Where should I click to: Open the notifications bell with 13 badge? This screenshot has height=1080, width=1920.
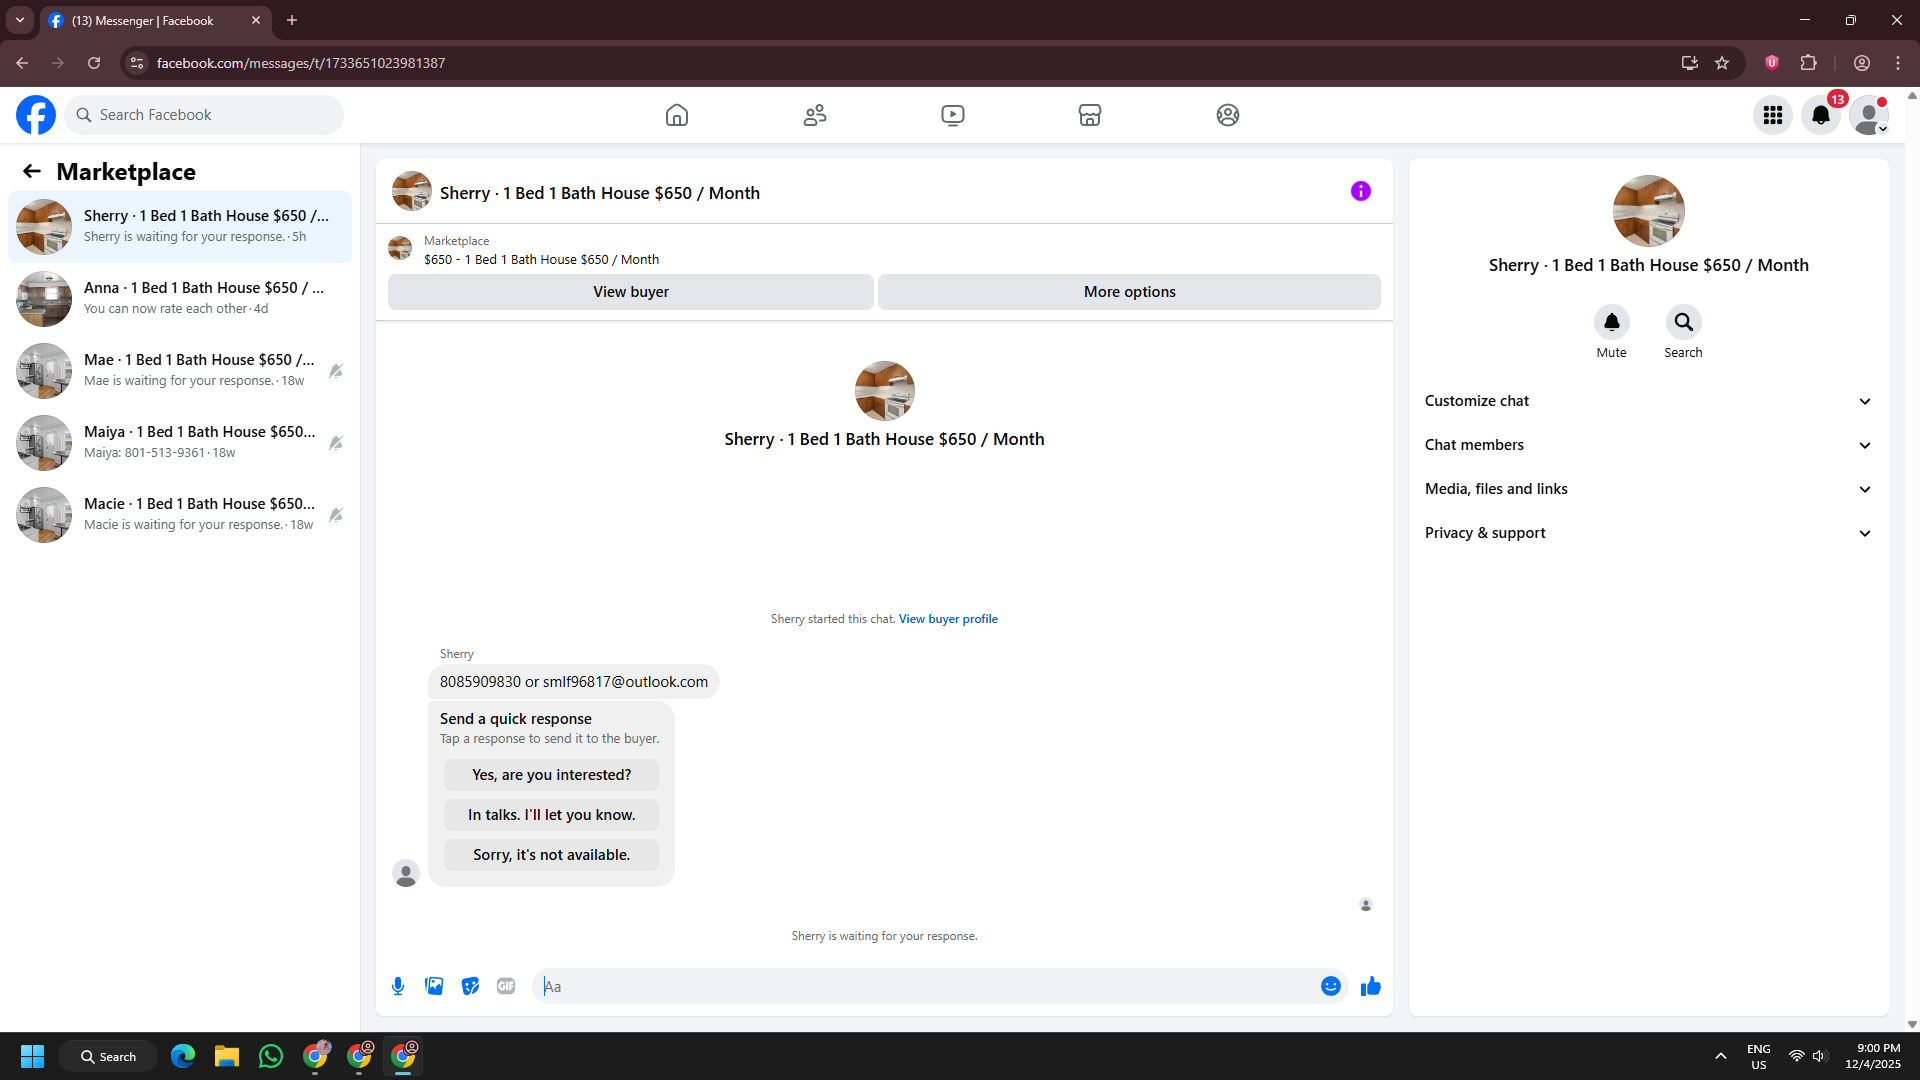[x=1821, y=115]
